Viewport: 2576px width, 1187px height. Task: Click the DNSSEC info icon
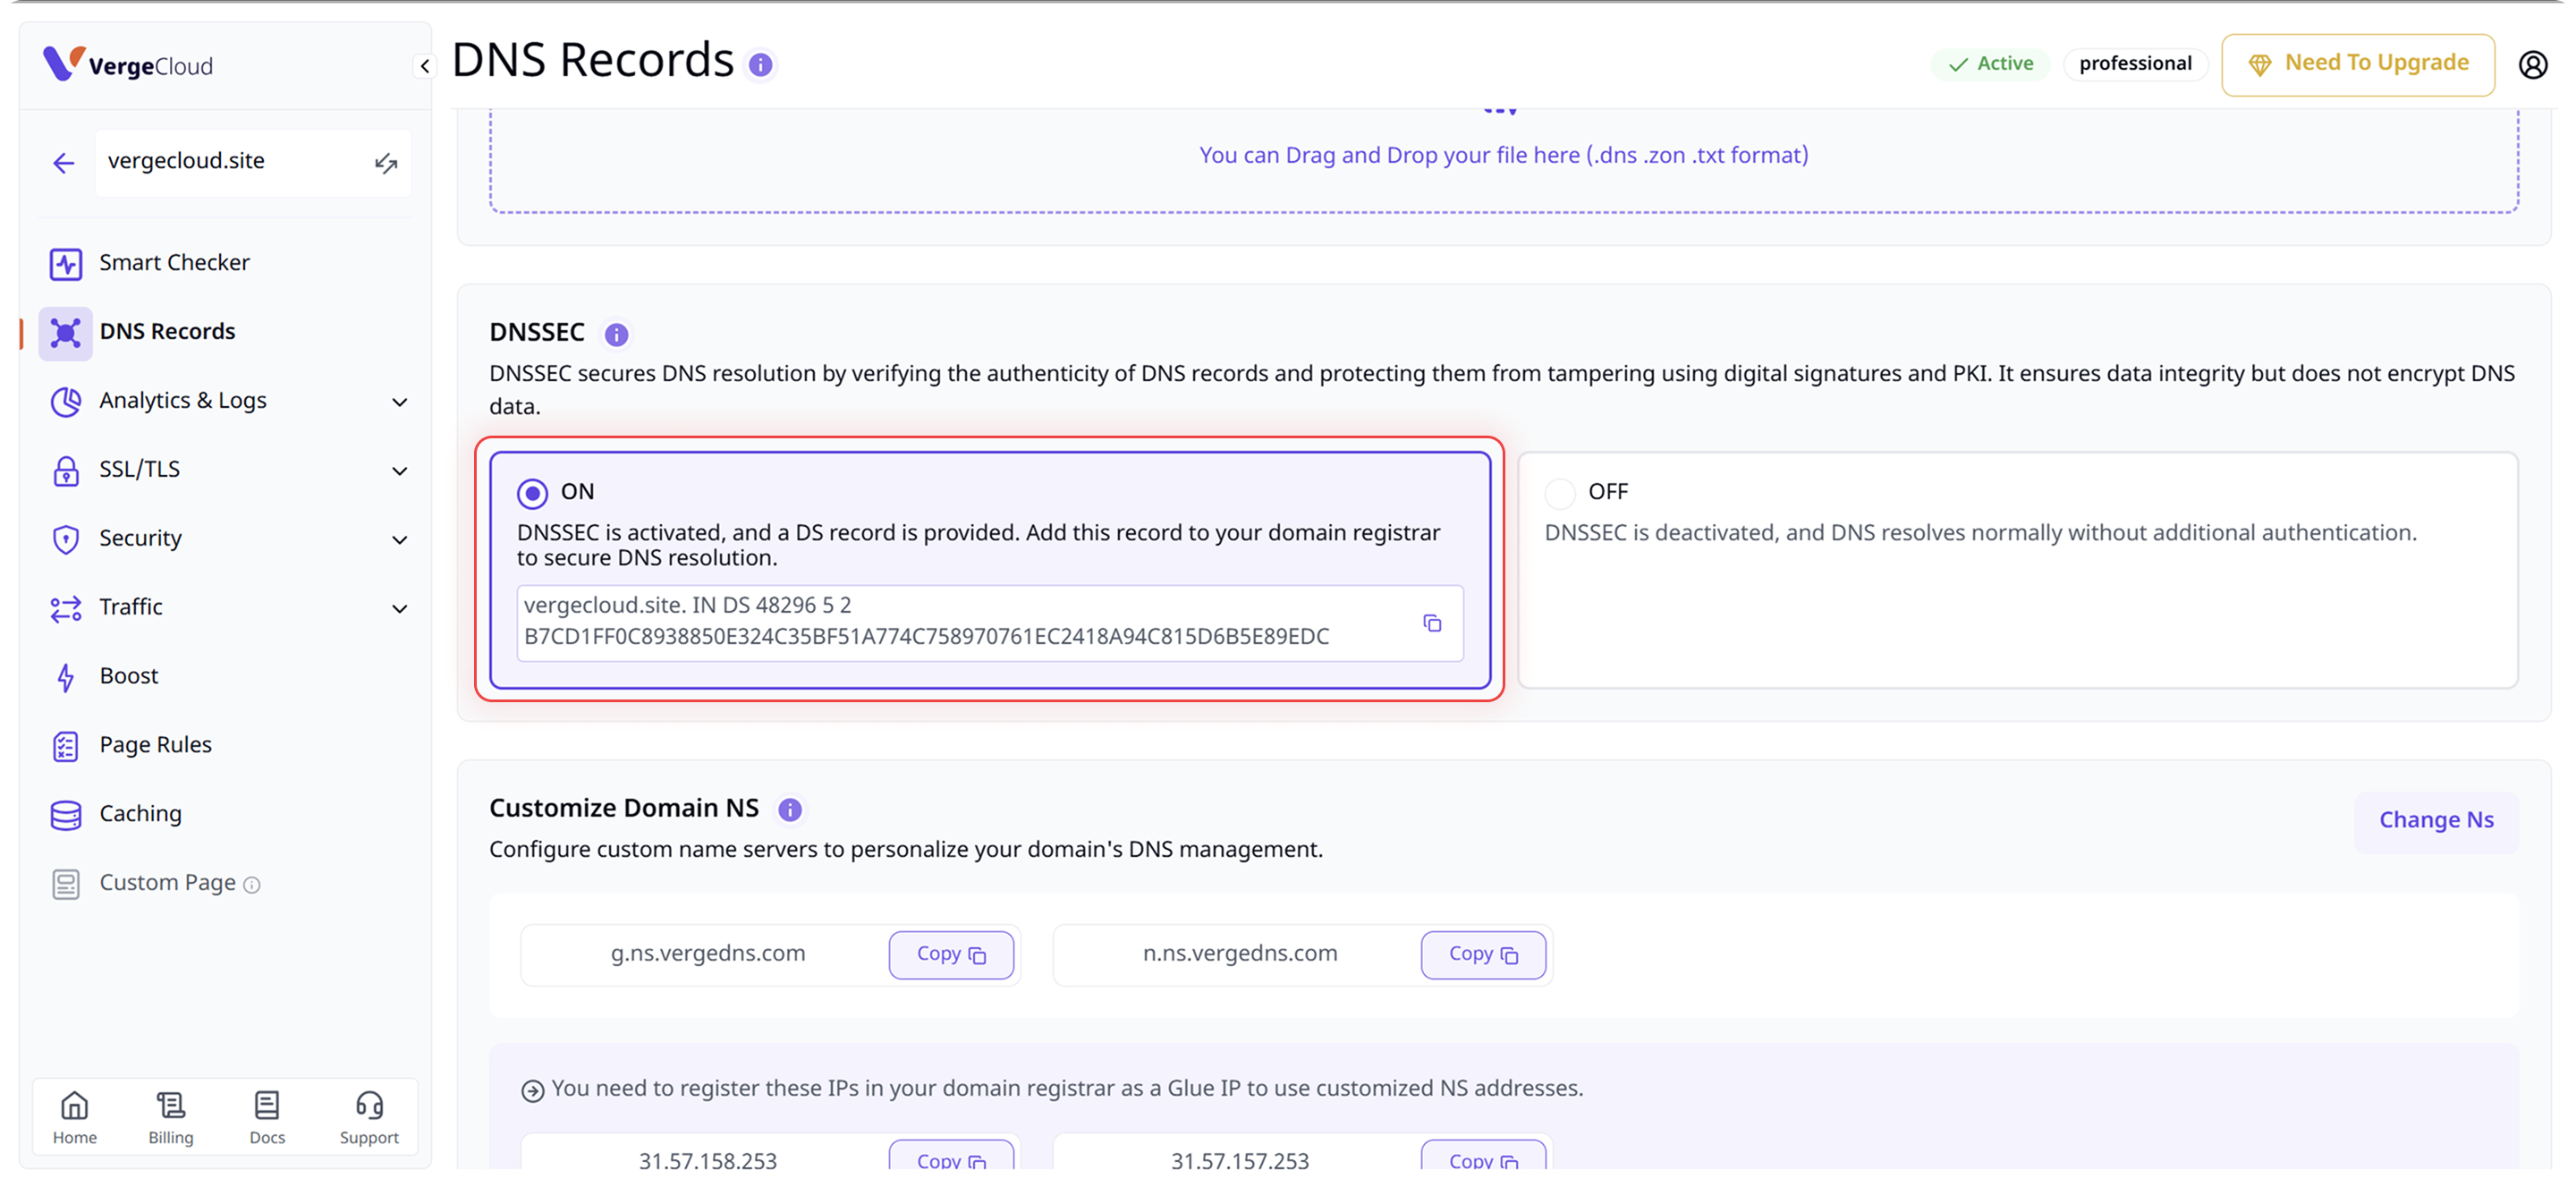[616, 334]
